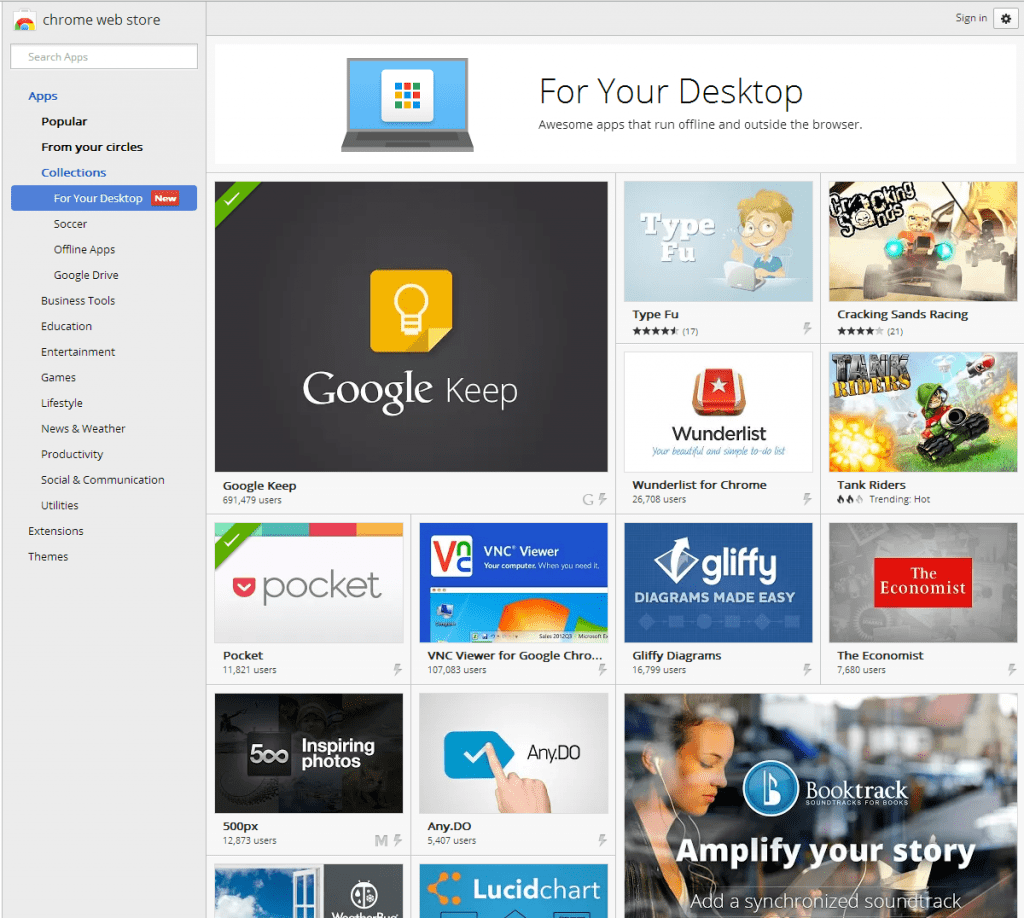Viewport: 1024px width, 918px height.
Task: Click the Chrome Web Store logo icon
Action: [24, 19]
